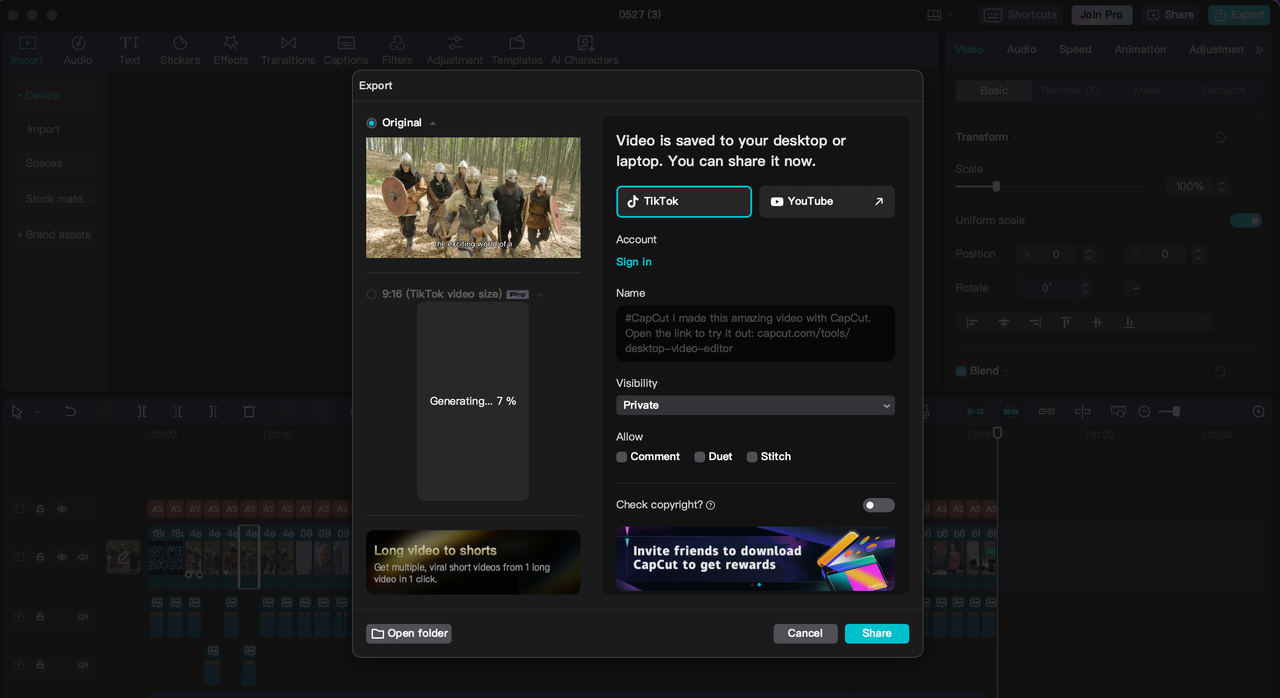This screenshot has width=1280, height=698.
Task: Collapse the Transform section
Action: click(1016, 137)
